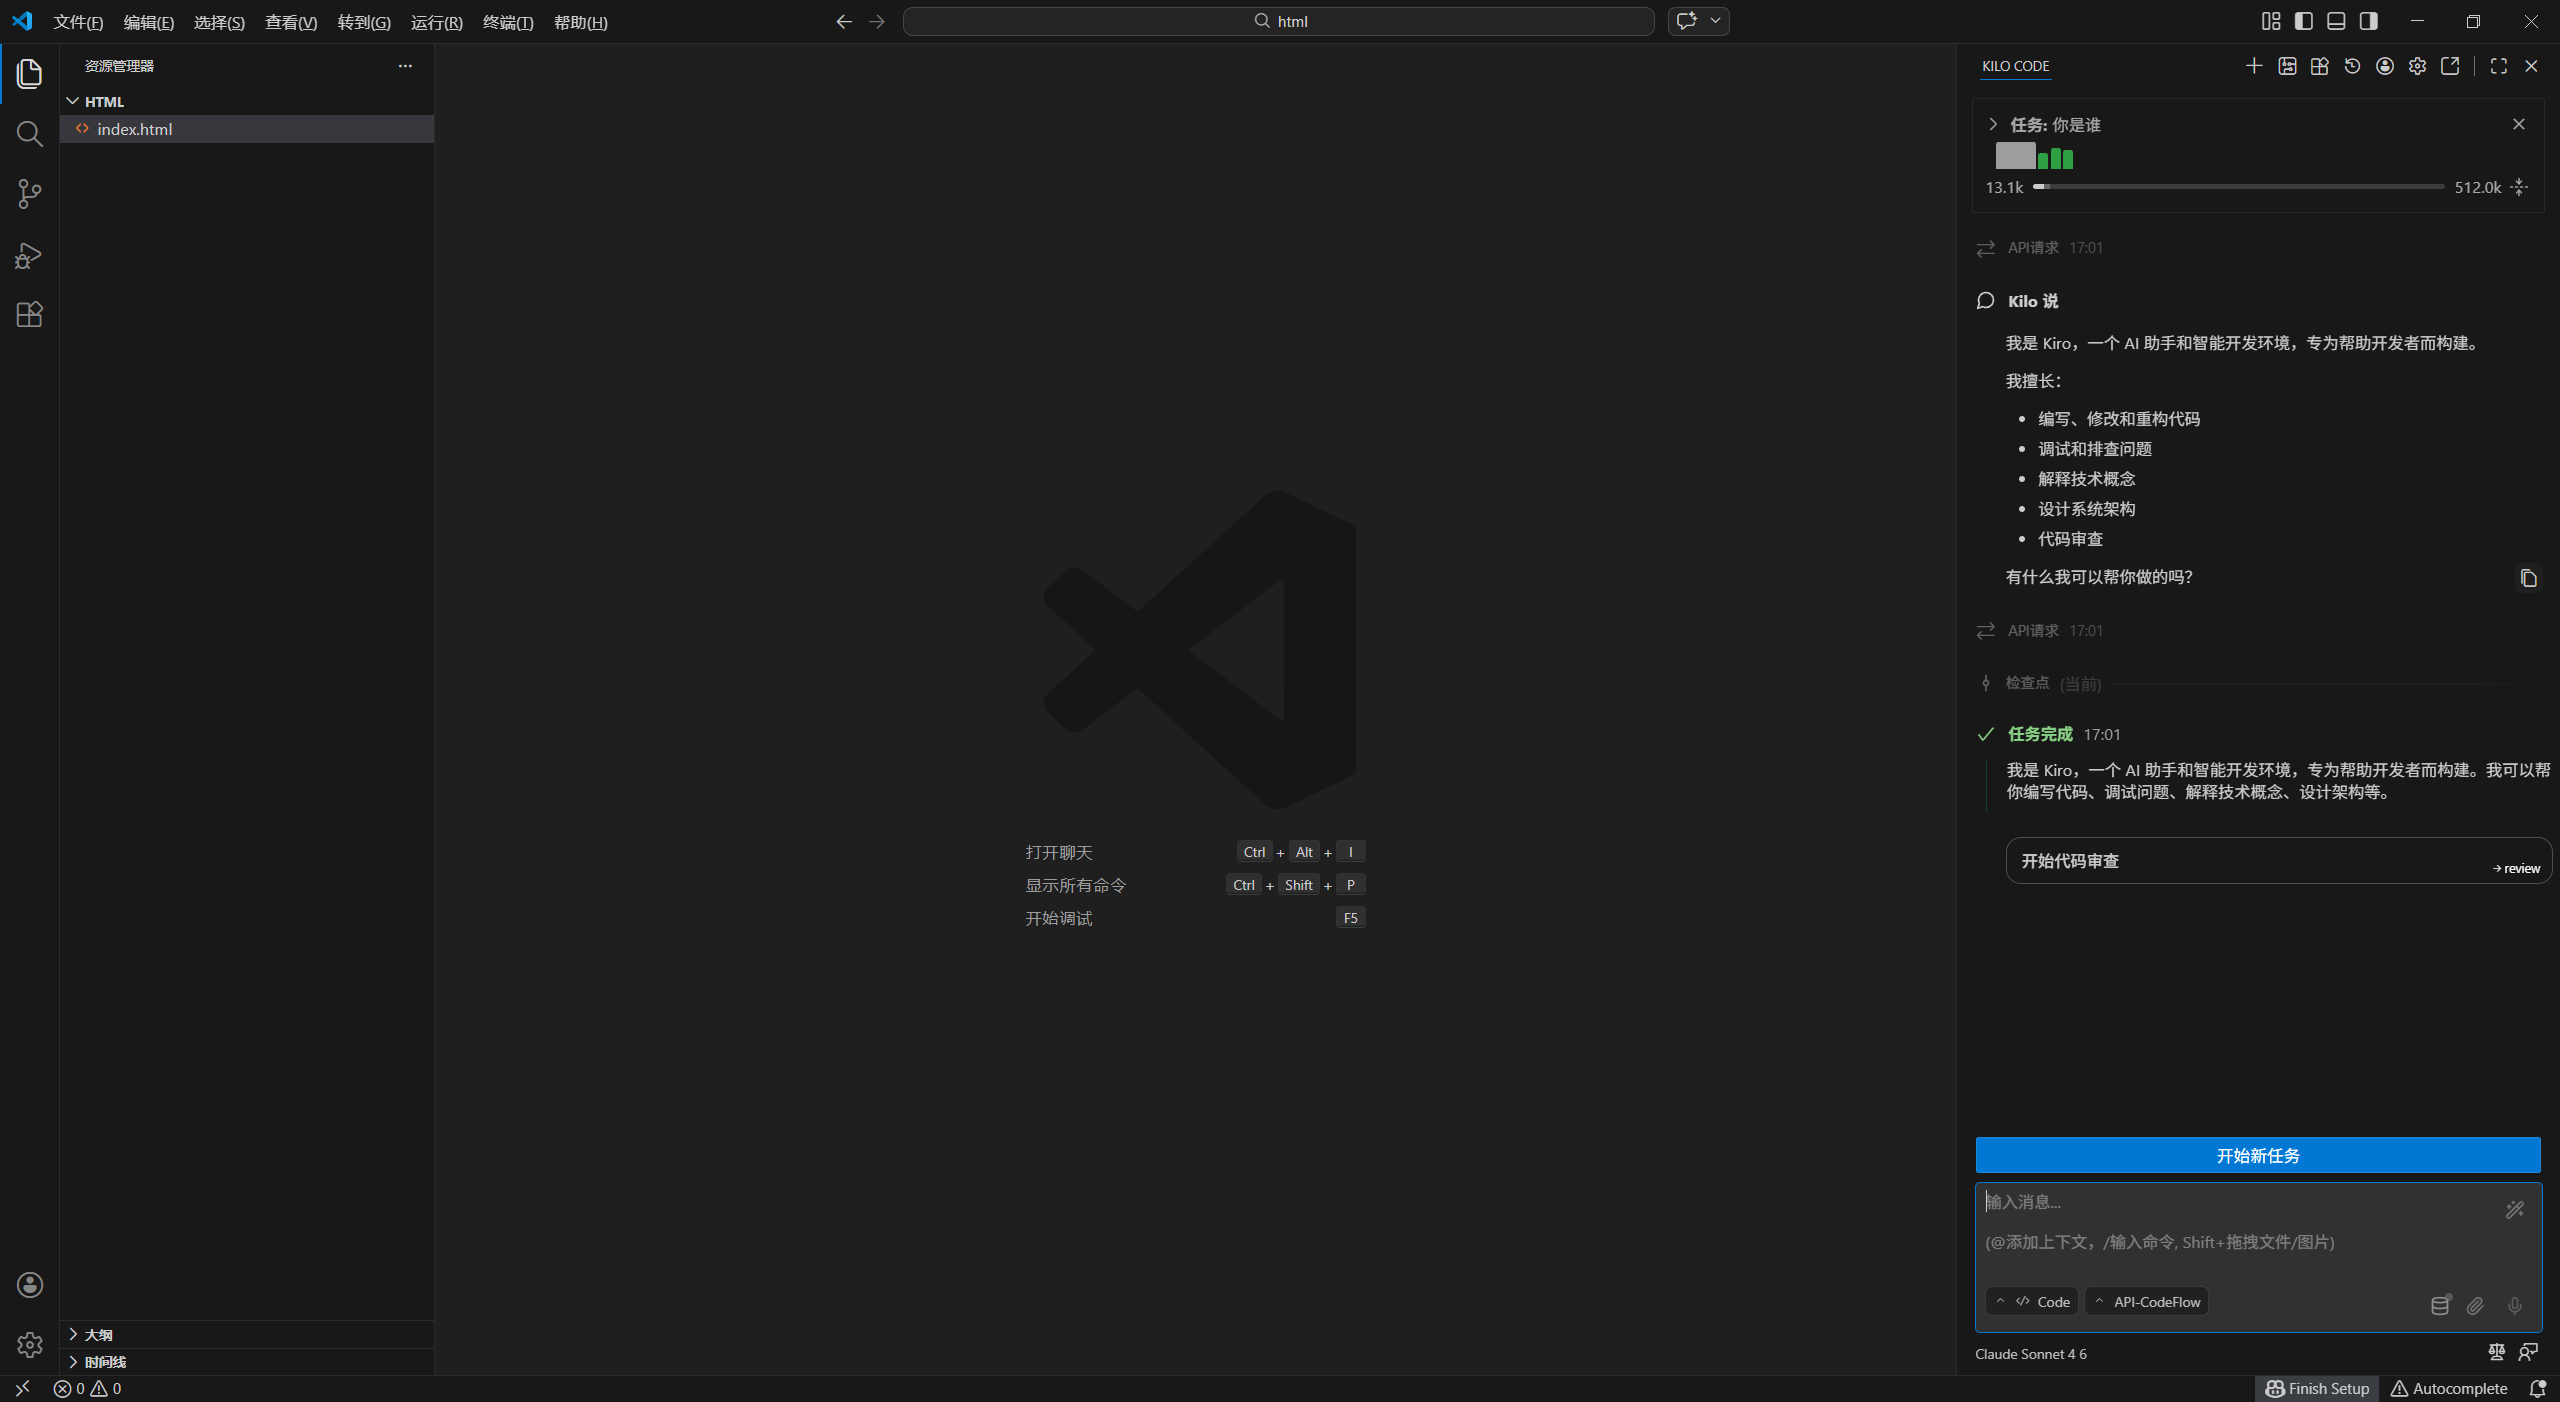Toggle the bottom panel layout button

(2336, 21)
